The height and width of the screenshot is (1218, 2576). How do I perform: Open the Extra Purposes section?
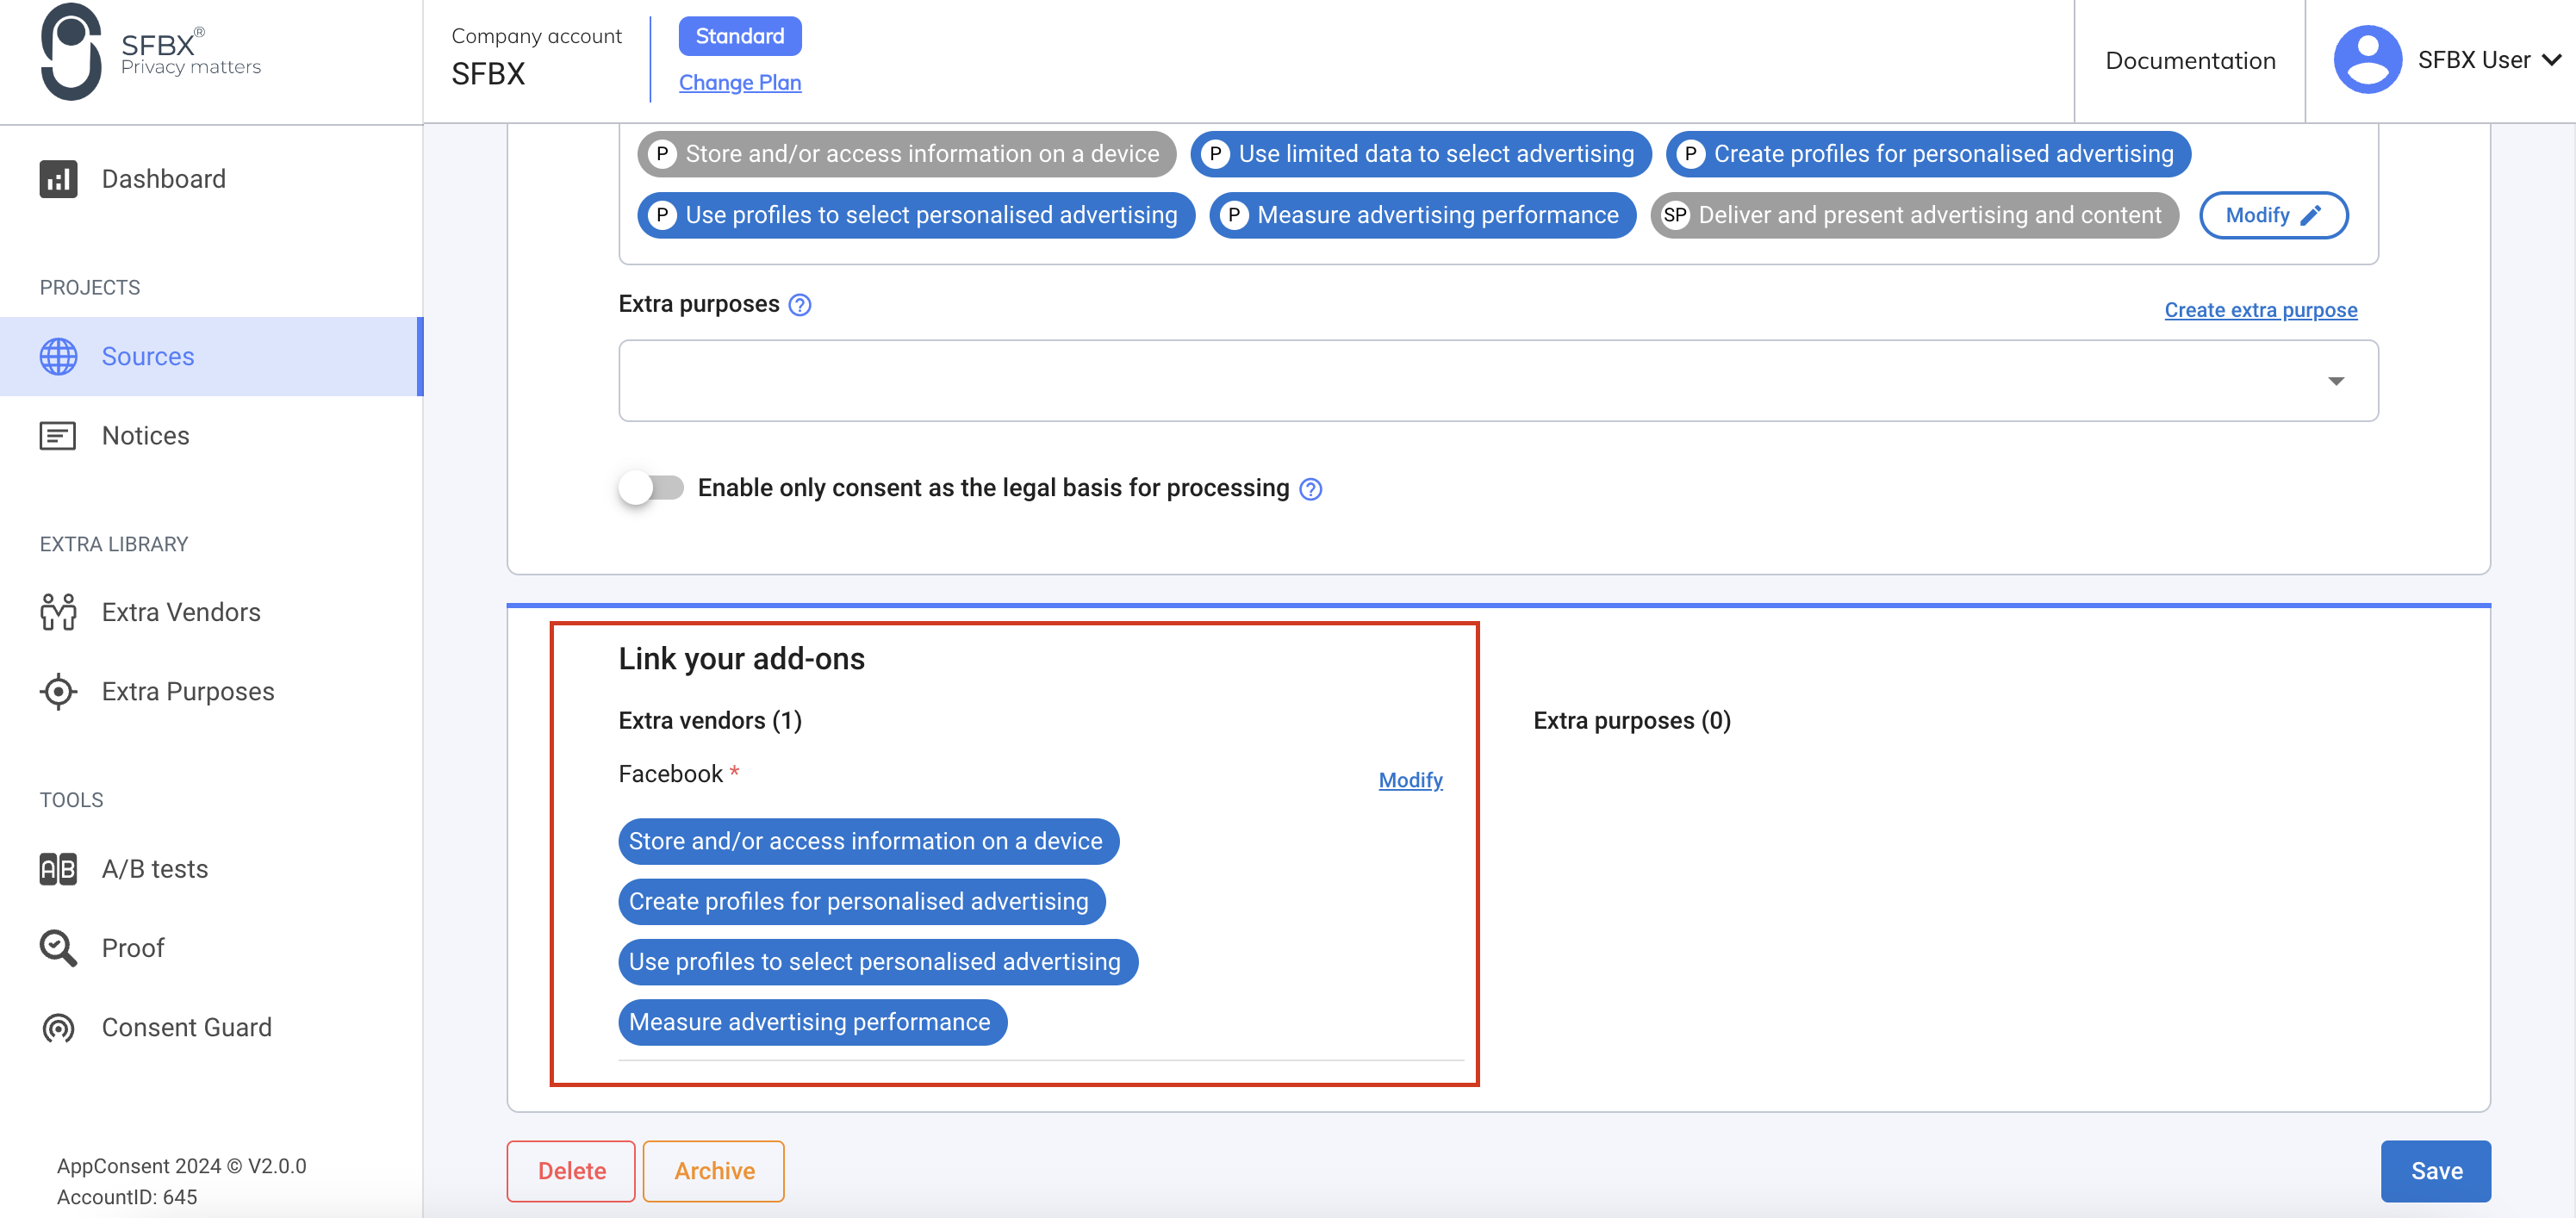pos(187,691)
